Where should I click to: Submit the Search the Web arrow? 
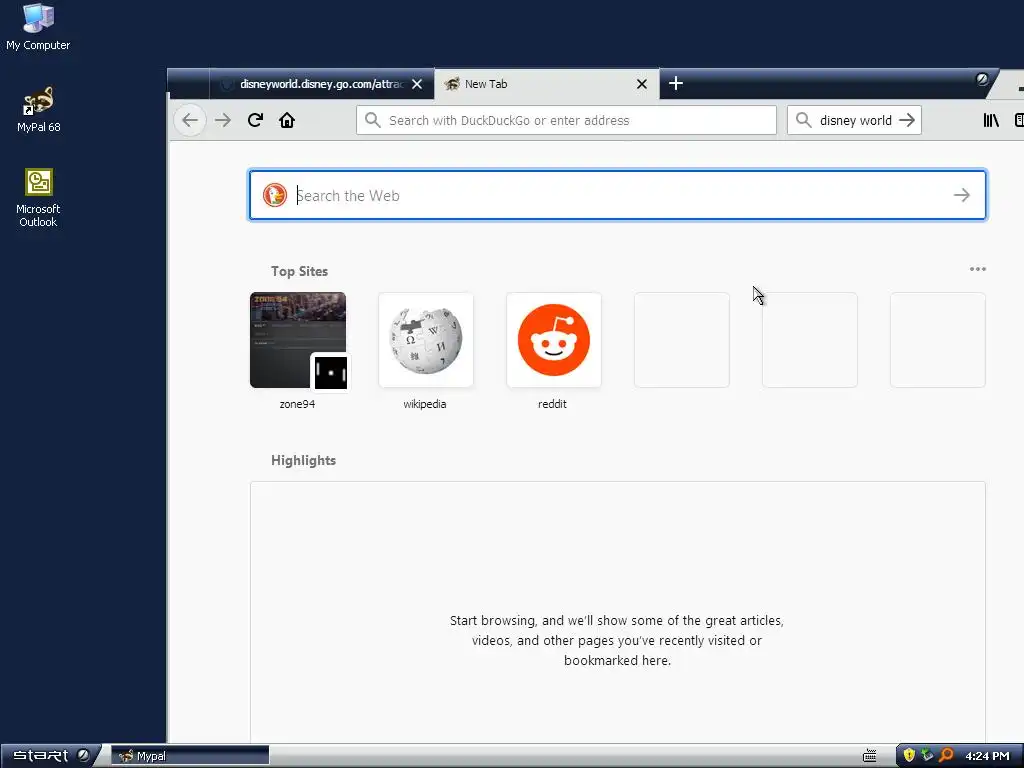point(961,195)
